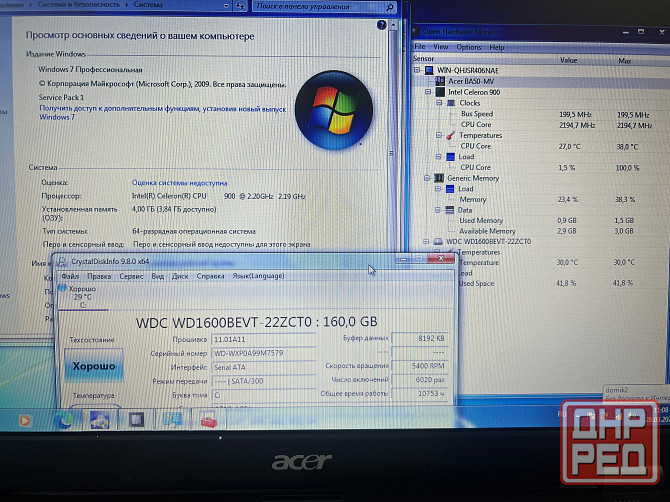Image resolution: width=670 pixels, height=502 pixels.
Task: Click the Generic Memory chip icon
Action: click(x=438, y=178)
